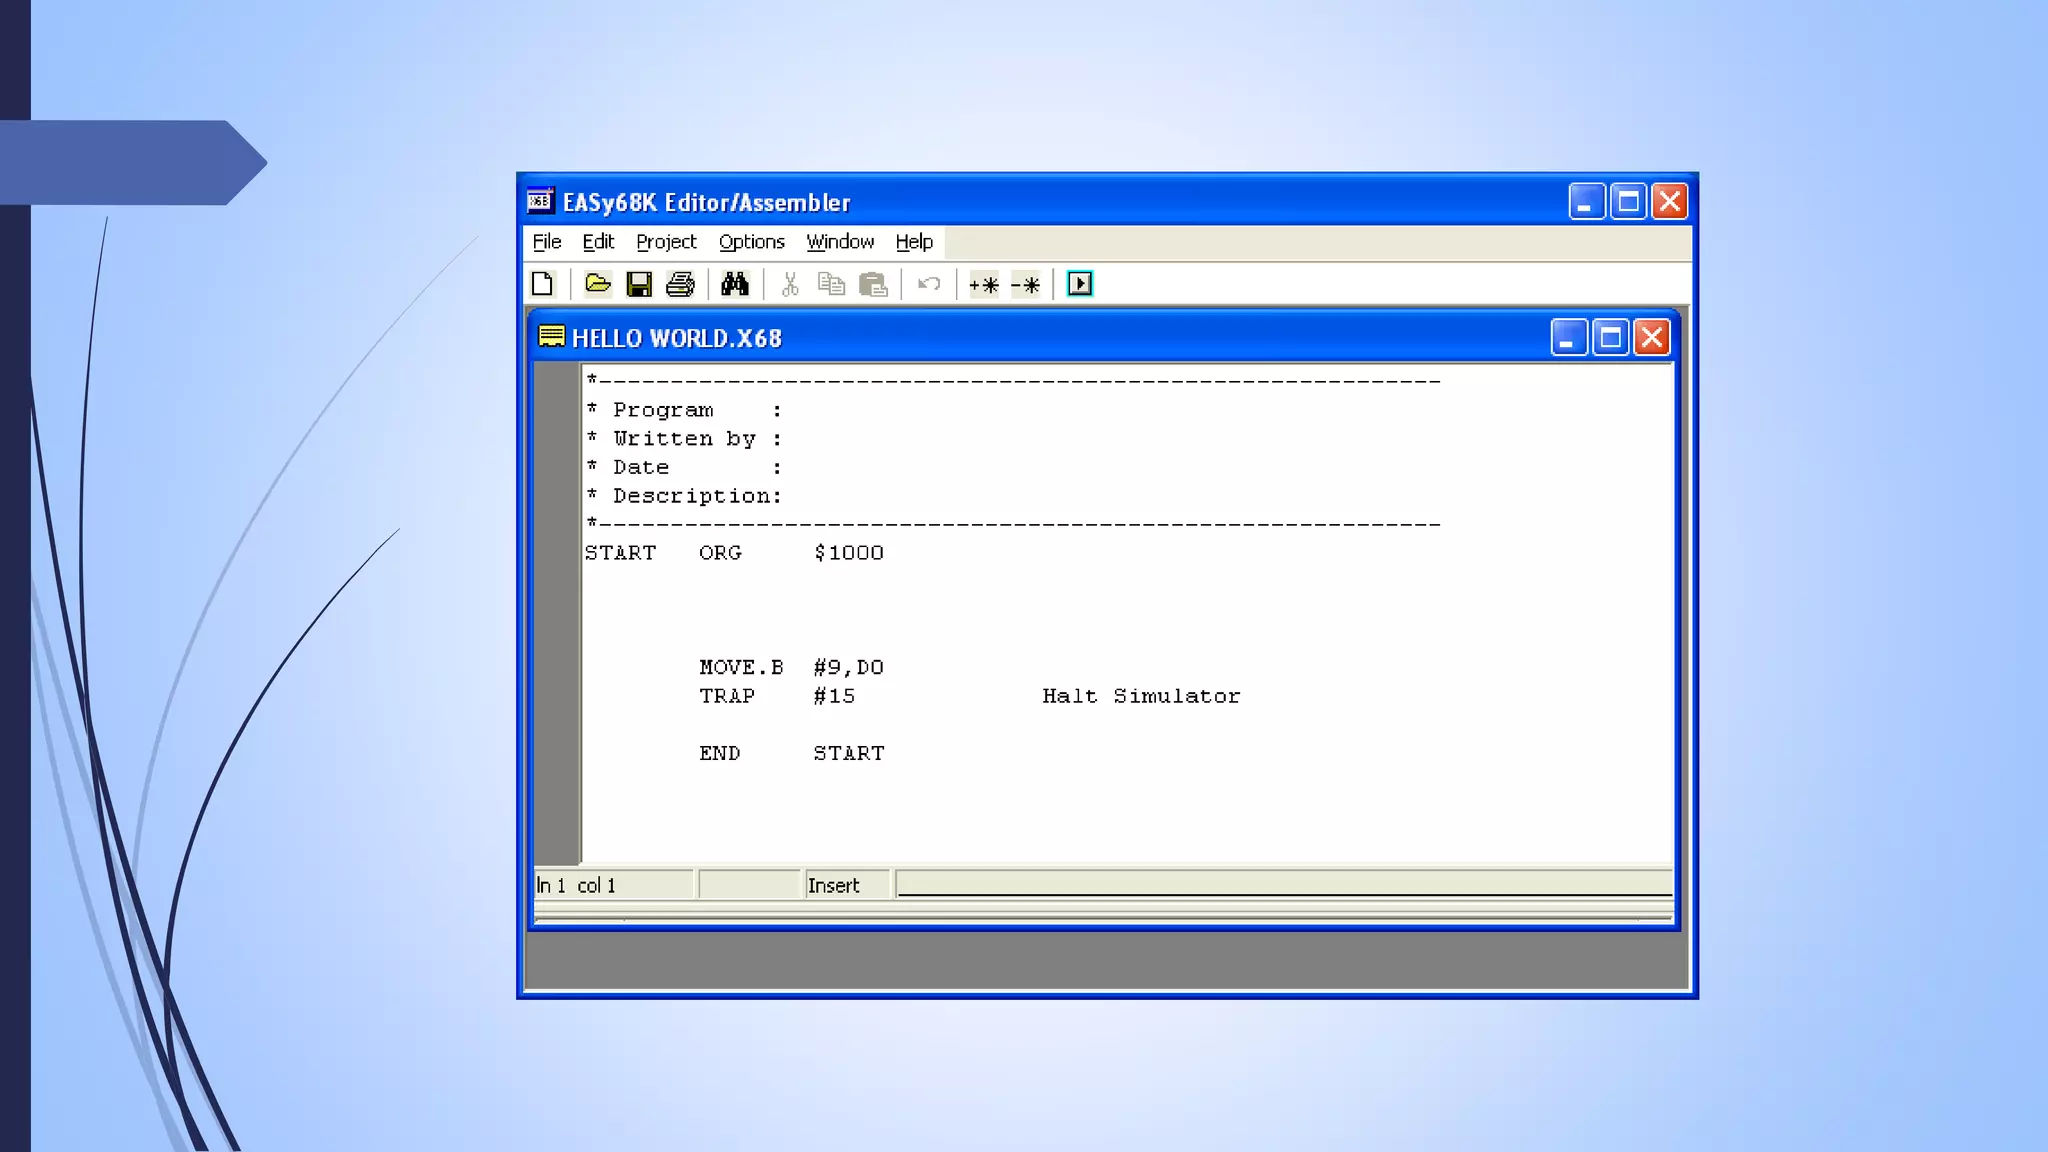The height and width of the screenshot is (1152, 2048).
Task: Click the New file toolbar icon
Action: [543, 284]
